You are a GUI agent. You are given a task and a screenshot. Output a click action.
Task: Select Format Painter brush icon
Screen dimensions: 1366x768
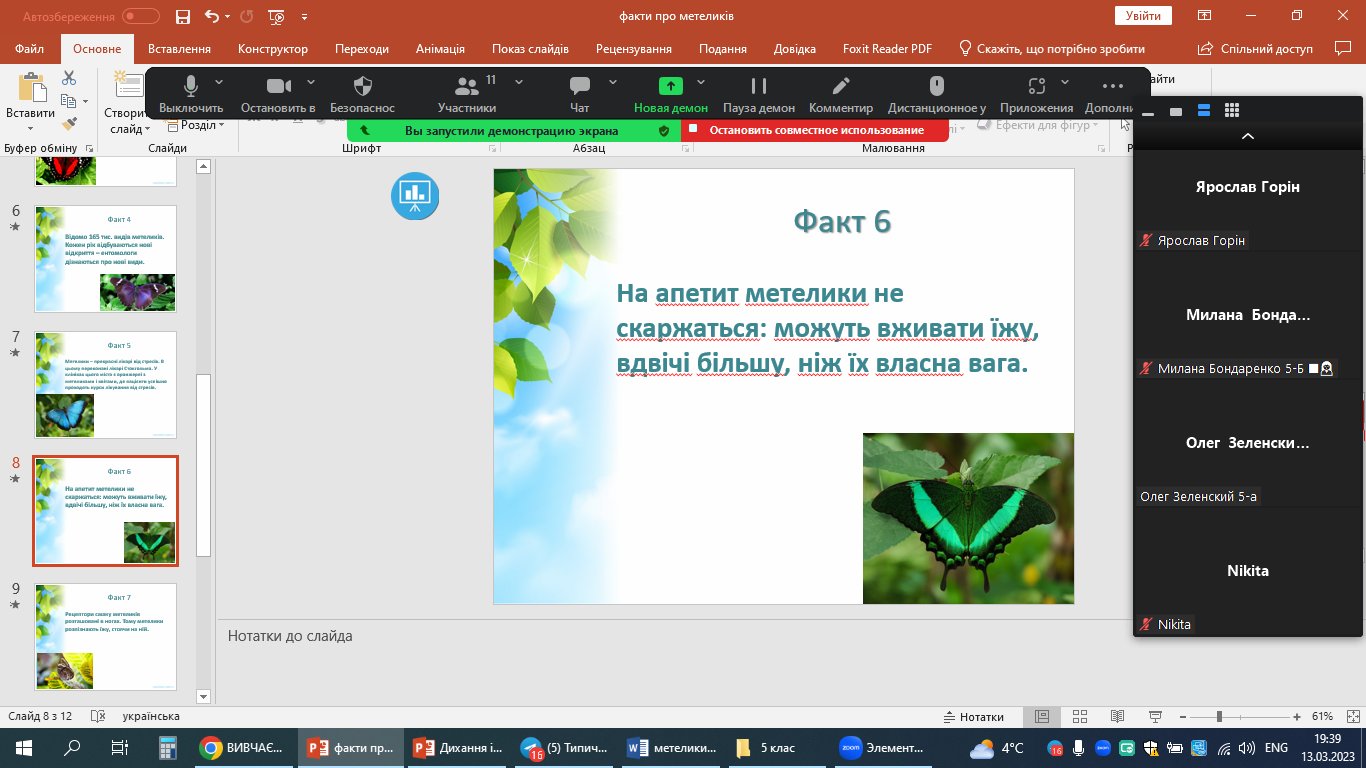click(69, 124)
